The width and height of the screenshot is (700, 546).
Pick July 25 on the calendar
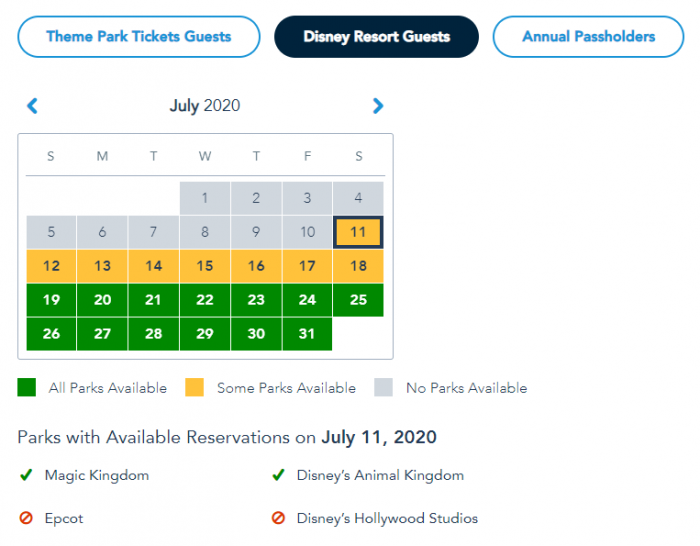click(x=358, y=300)
